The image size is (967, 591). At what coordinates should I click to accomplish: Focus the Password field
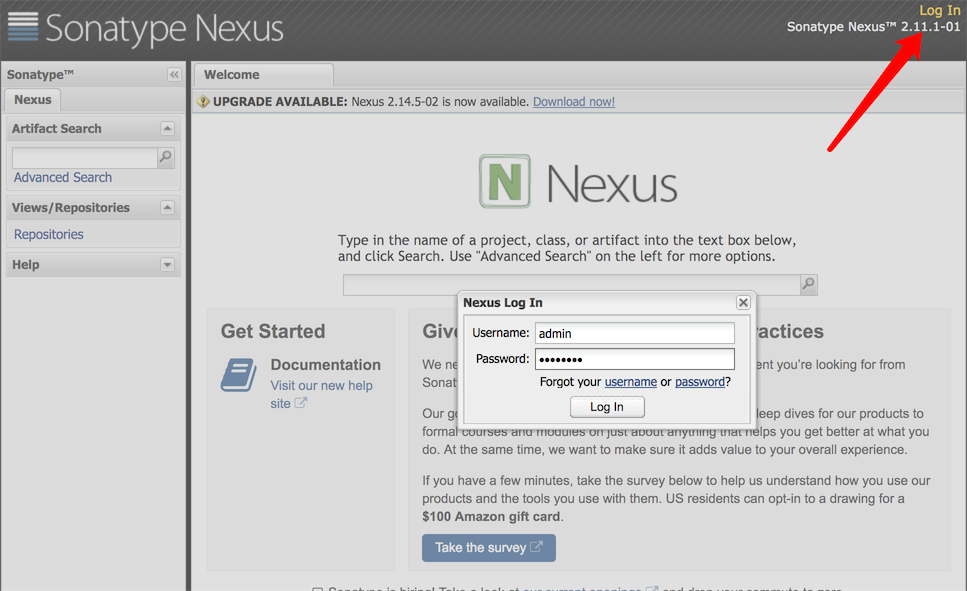coord(635,359)
